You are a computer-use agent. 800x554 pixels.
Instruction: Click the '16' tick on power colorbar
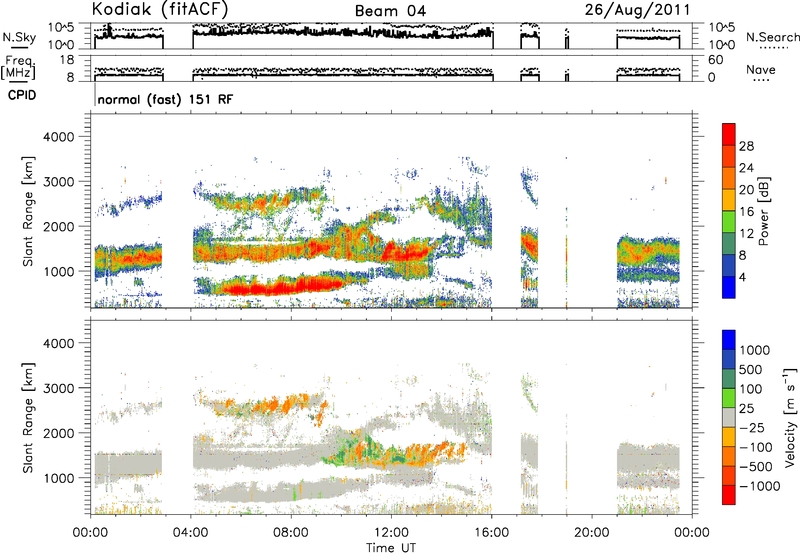coord(746,212)
